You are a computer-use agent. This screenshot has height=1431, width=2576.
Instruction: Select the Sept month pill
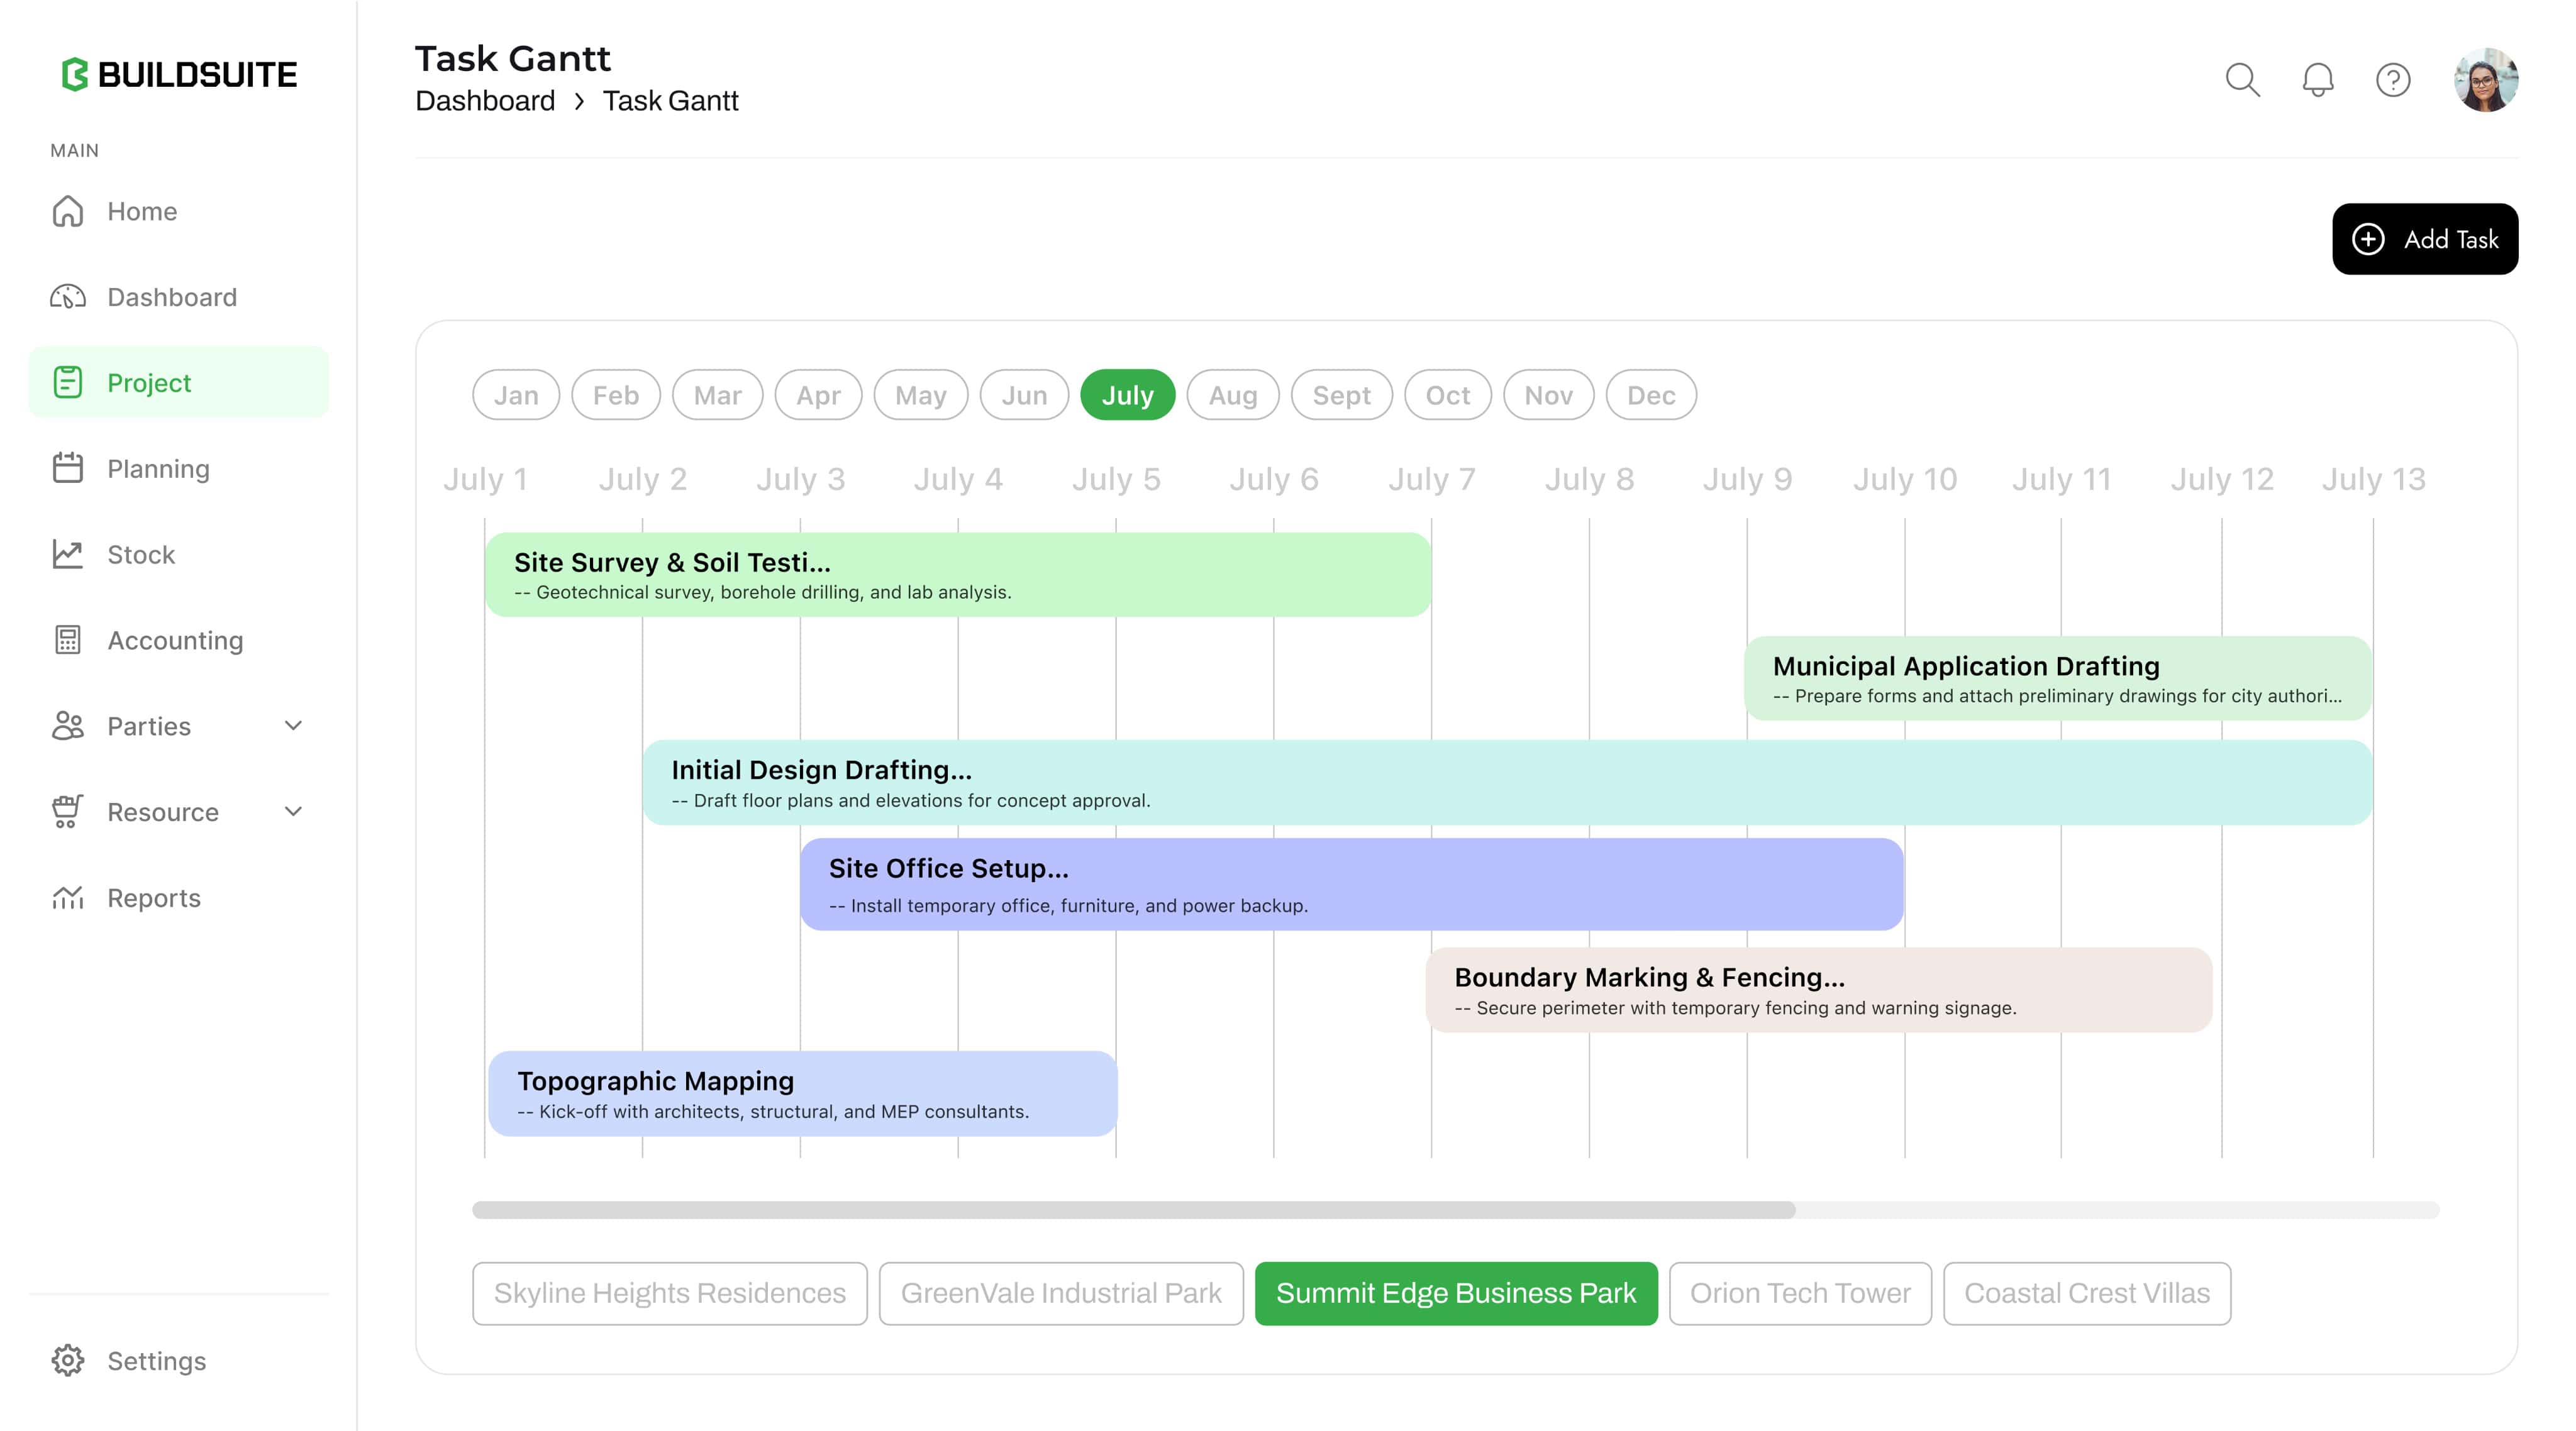point(1341,394)
